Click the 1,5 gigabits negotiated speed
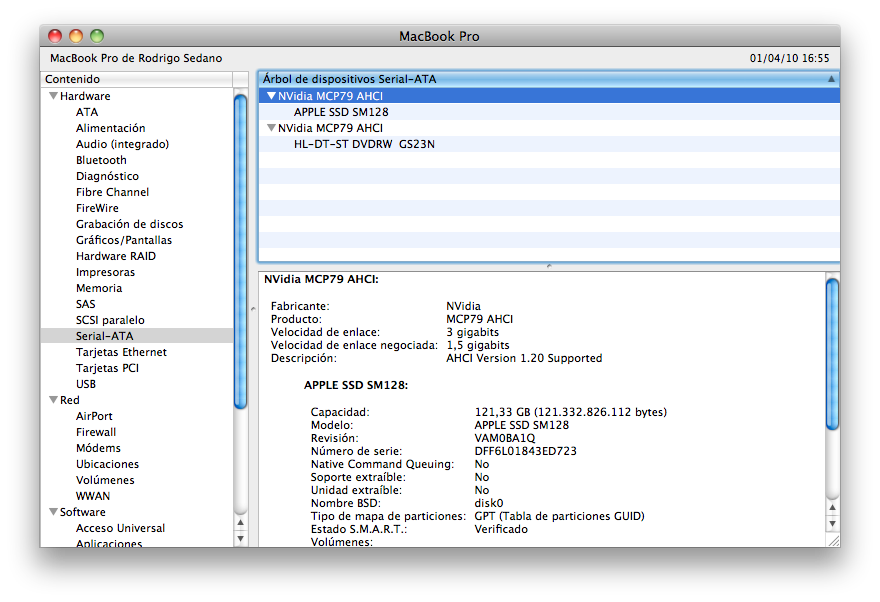880x602 pixels. tap(478, 345)
